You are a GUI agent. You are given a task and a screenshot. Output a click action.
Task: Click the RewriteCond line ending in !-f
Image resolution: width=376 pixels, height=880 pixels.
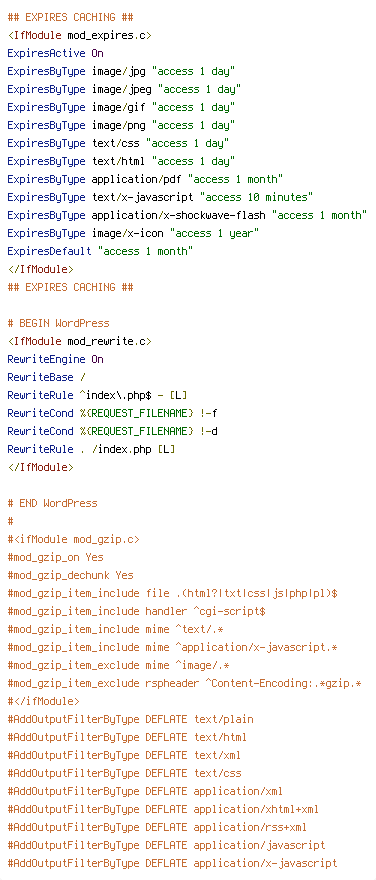coord(112,413)
